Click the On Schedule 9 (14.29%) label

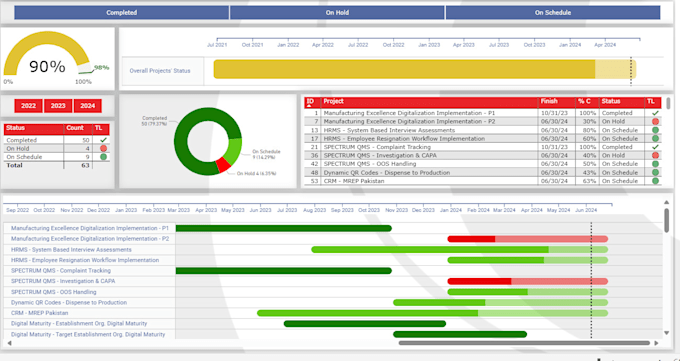[266, 154]
